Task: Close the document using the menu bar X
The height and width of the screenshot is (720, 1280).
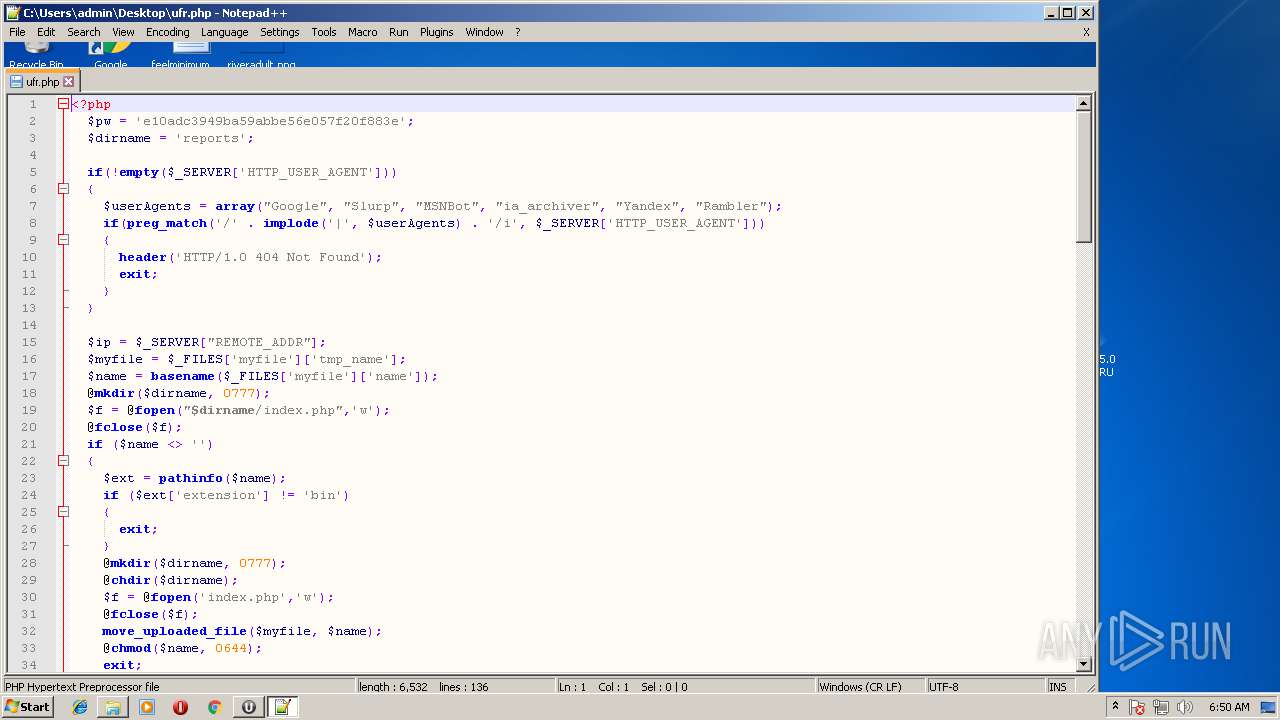Action: click(1086, 32)
